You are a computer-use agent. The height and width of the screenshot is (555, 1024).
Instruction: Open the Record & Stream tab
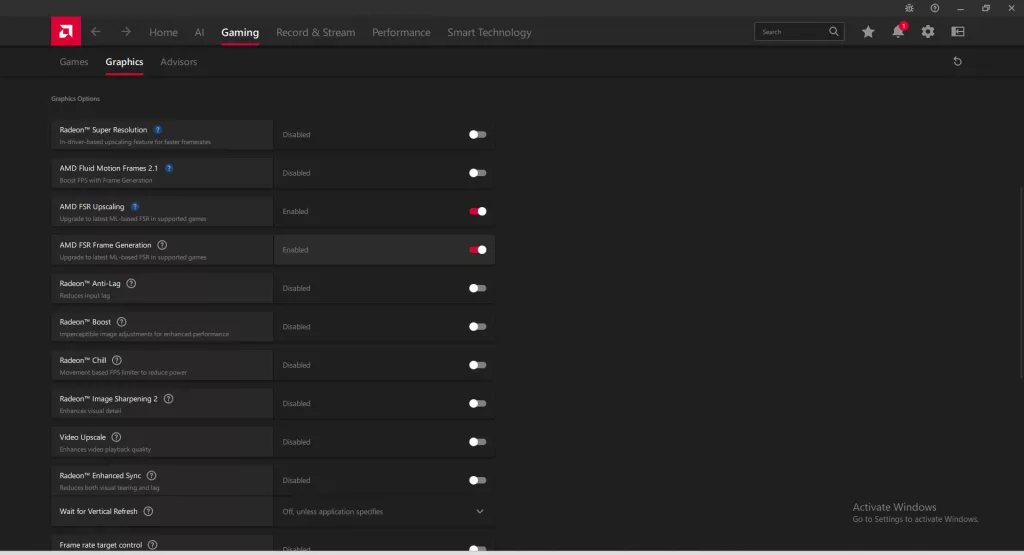pos(315,32)
